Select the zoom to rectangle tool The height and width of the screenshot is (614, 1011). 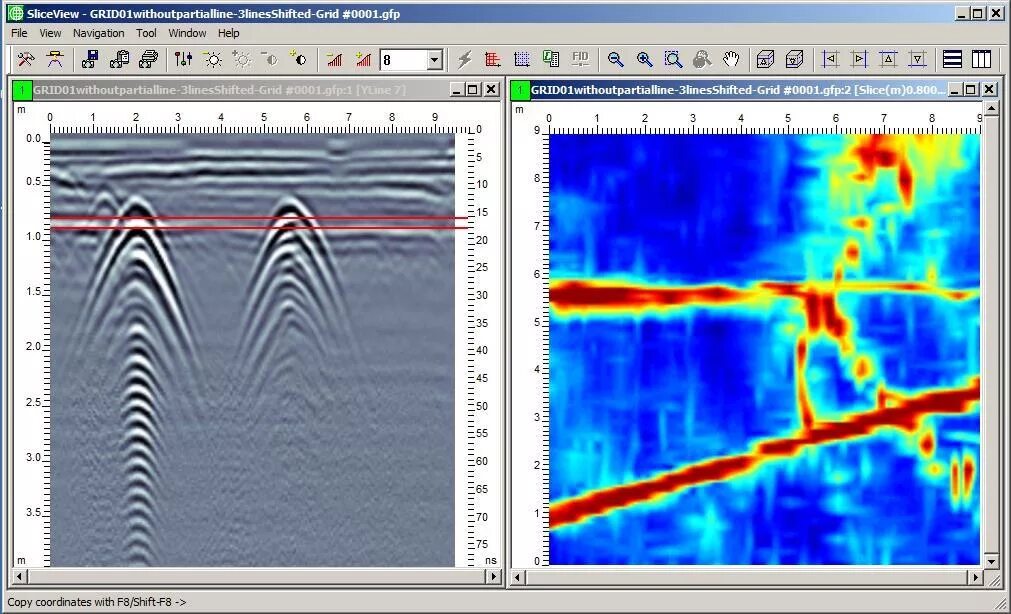click(x=673, y=59)
